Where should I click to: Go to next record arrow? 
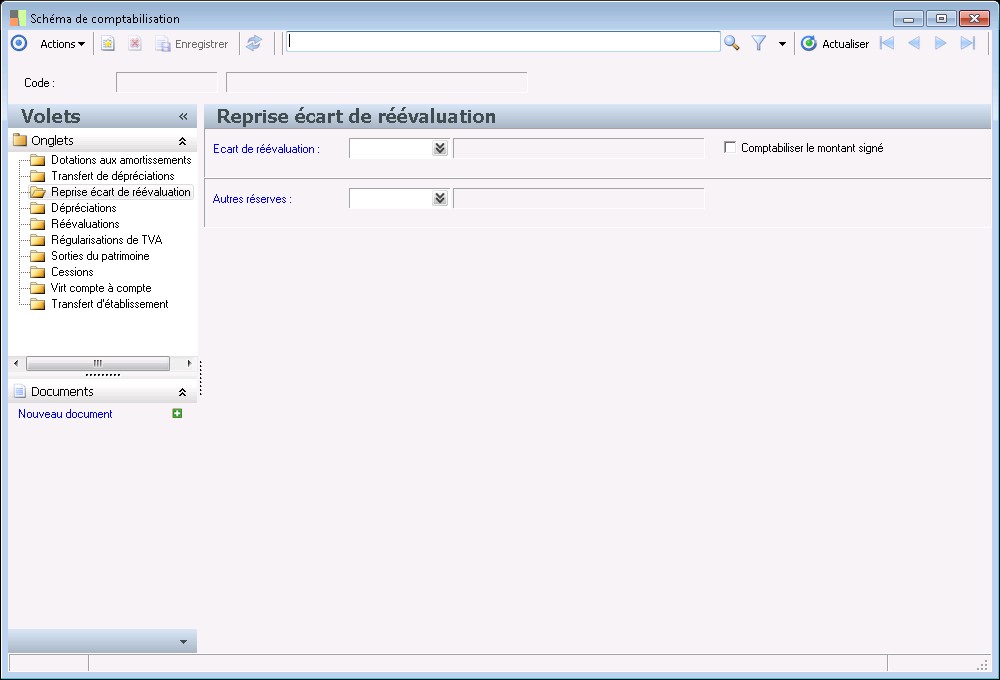pos(941,43)
